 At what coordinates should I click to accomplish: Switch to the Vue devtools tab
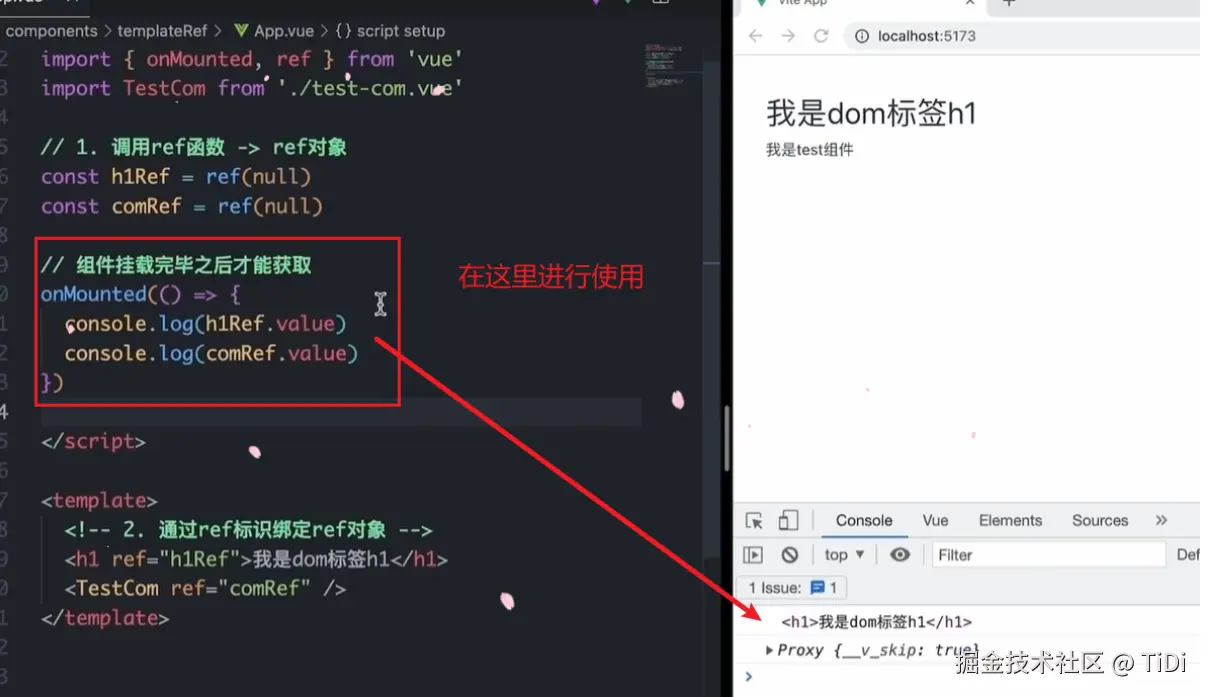coord(935,521)
